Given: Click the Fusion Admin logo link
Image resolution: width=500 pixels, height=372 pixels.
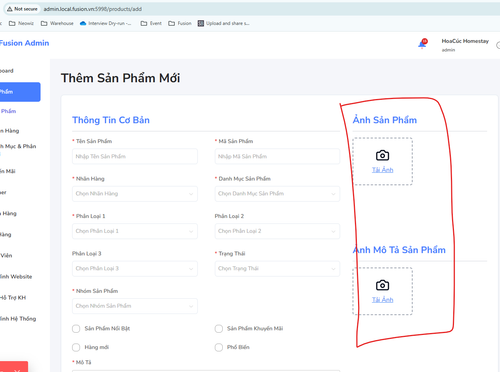Looking at the screenshot, I should point(24,43).
